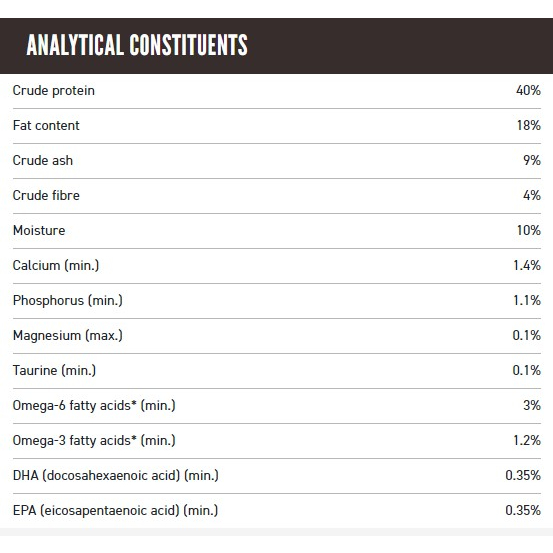Click the 40% crude protein value

(528, 90)
